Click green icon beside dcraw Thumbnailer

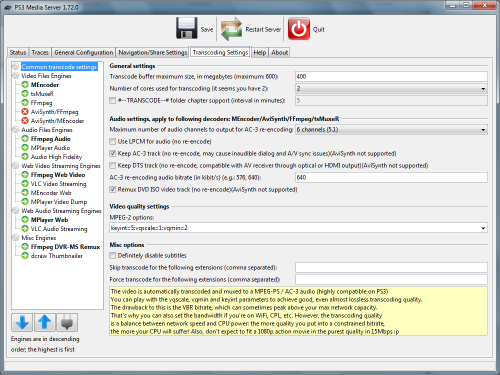[x=25, y=256]
